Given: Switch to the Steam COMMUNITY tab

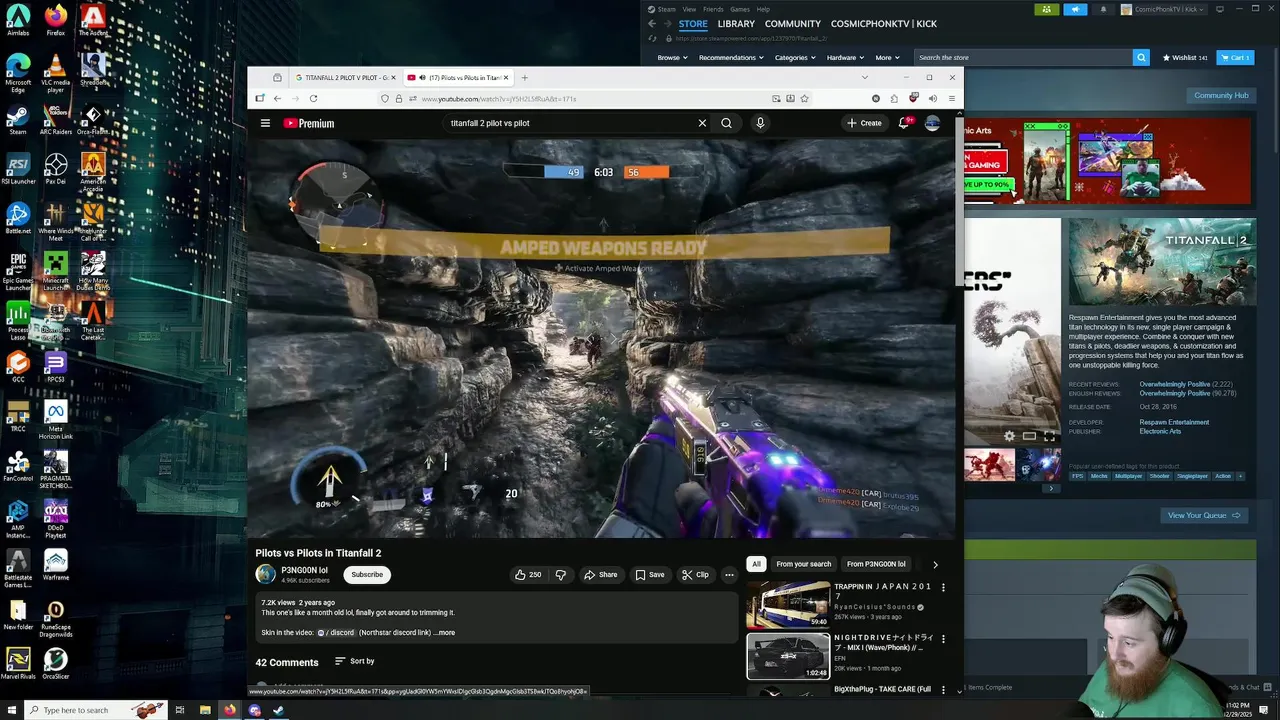Looking at the screenshot, I should (793, 24).
